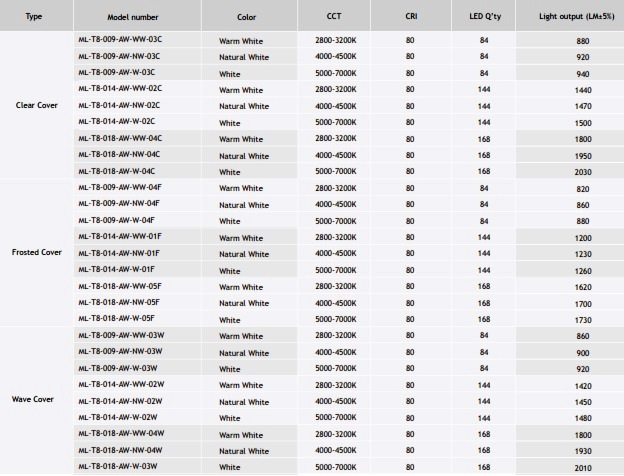Click the Model number column header
The height and width of the screenshot is (476, 624).
point(133,17)
